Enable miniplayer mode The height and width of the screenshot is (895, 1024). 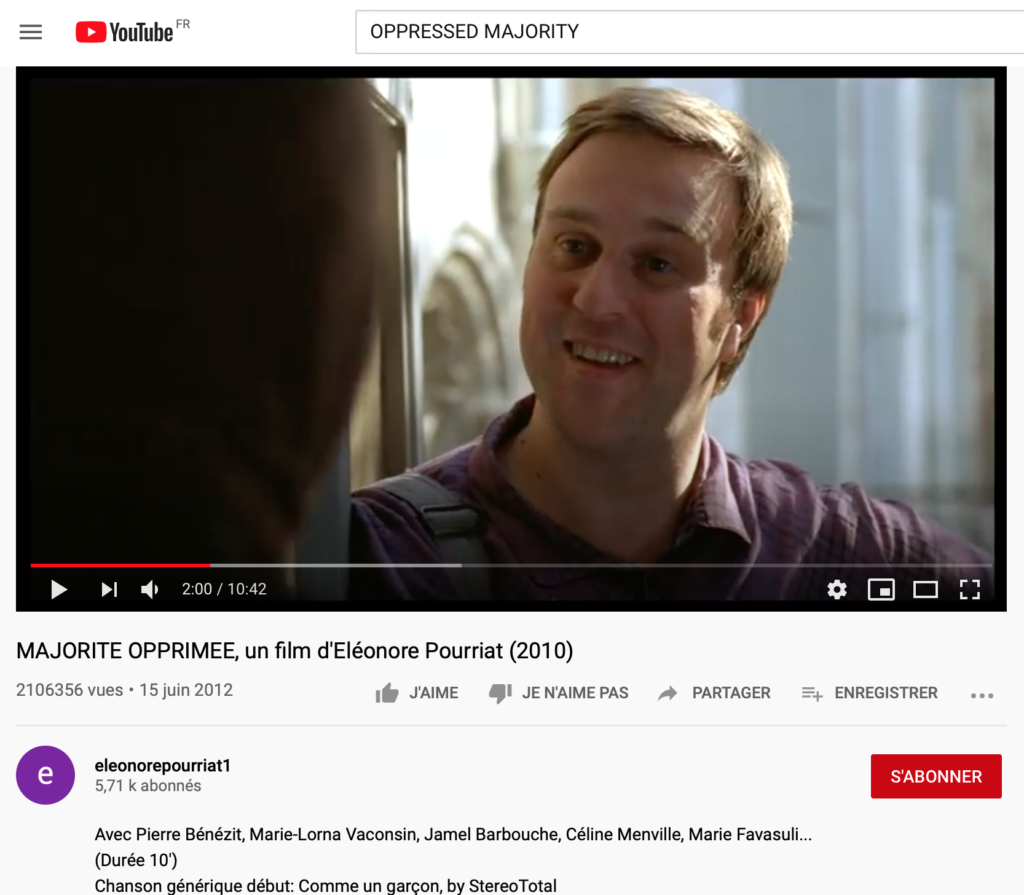point(881,589)
